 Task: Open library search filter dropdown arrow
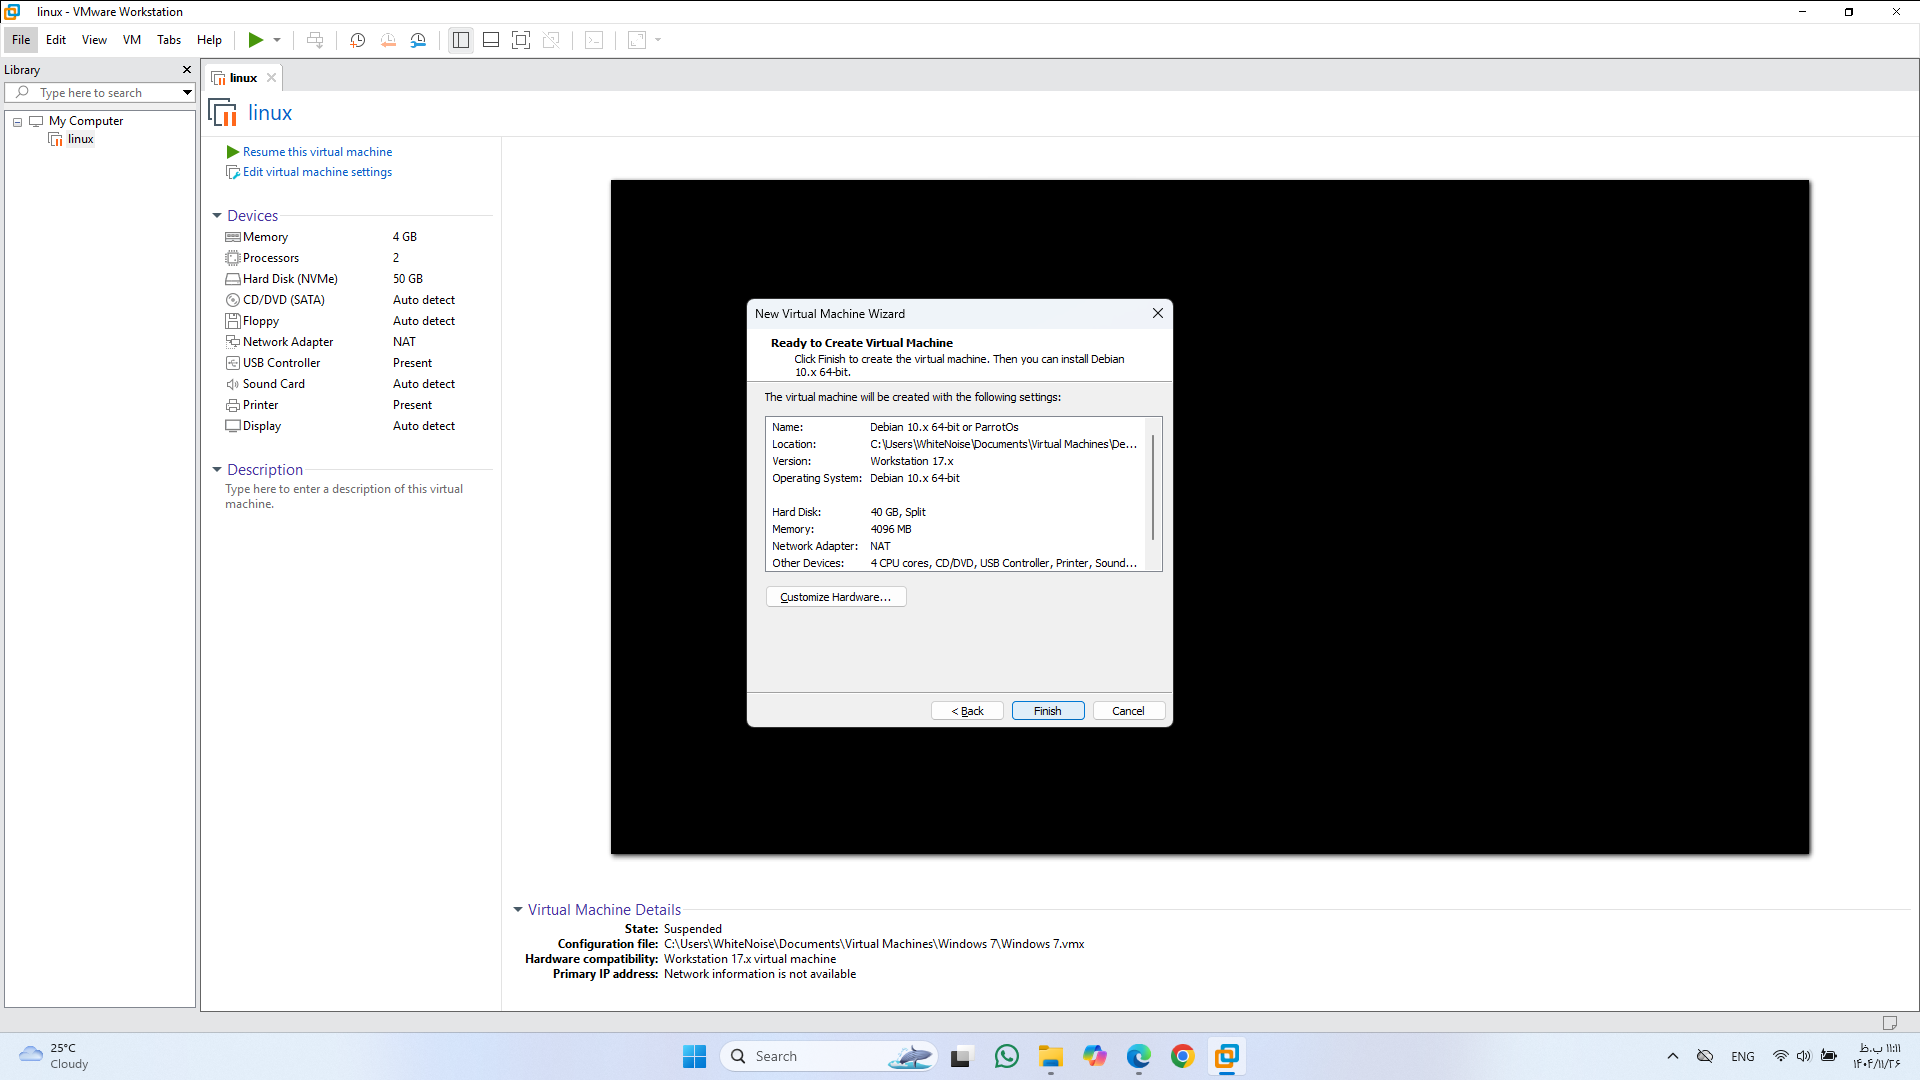[187, 93]
